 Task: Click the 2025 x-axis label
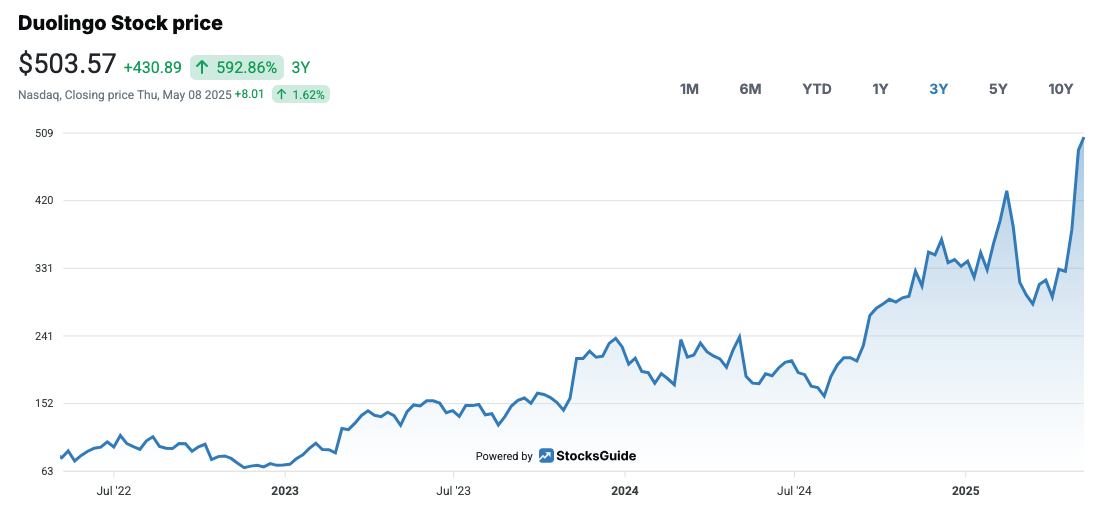click(x=965, y=489)
